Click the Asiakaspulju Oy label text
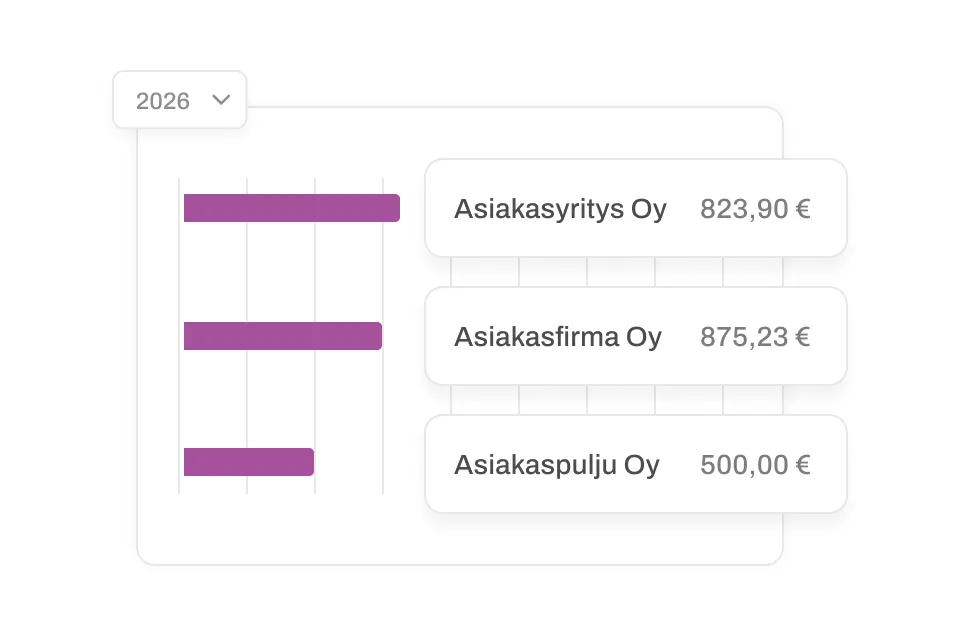Image resolution: width=958 pixels, height=642 pixels. [x=557, y=464]
